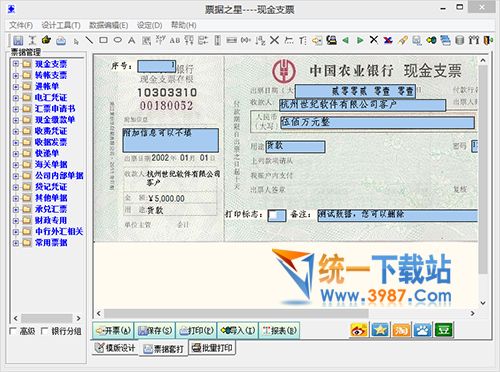This screenshot has height=372, width=500.
Task: Click the green Douban icon
Action: (x=444, y=330)
